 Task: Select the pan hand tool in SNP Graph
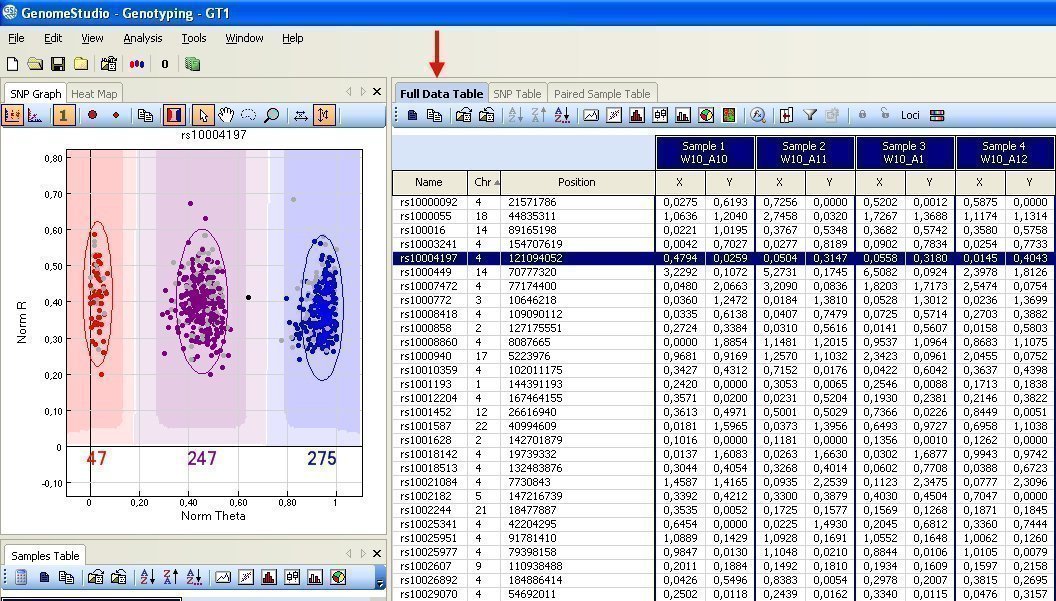click(227, 115)
